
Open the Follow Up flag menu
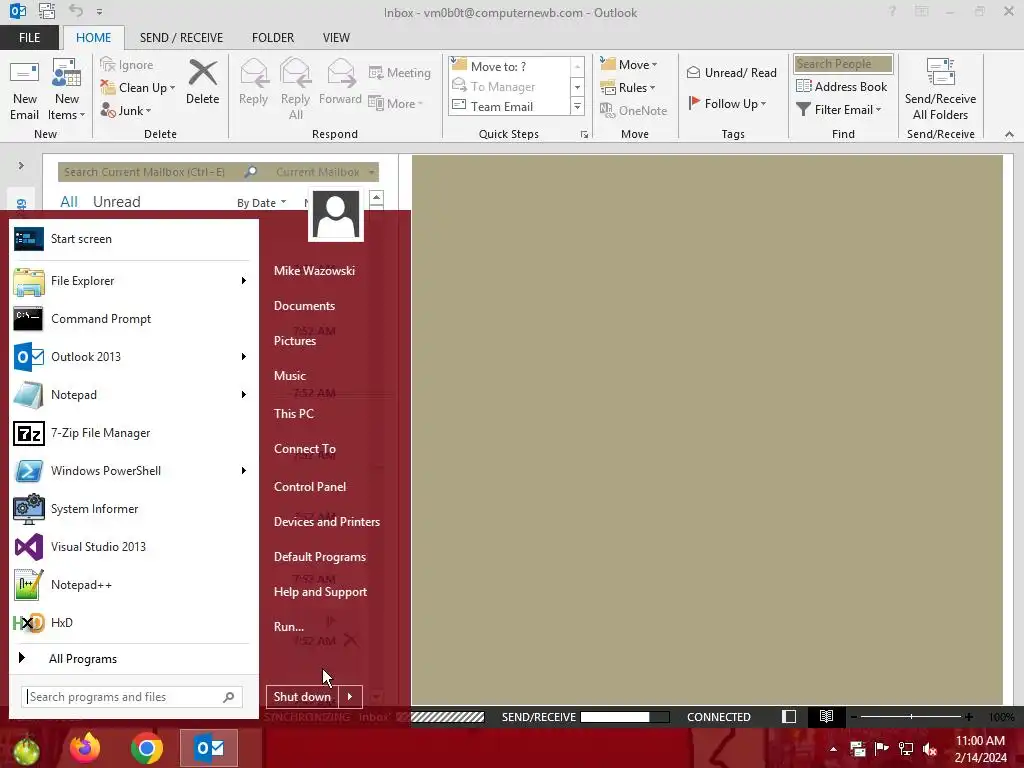click(x=727, y=103)
